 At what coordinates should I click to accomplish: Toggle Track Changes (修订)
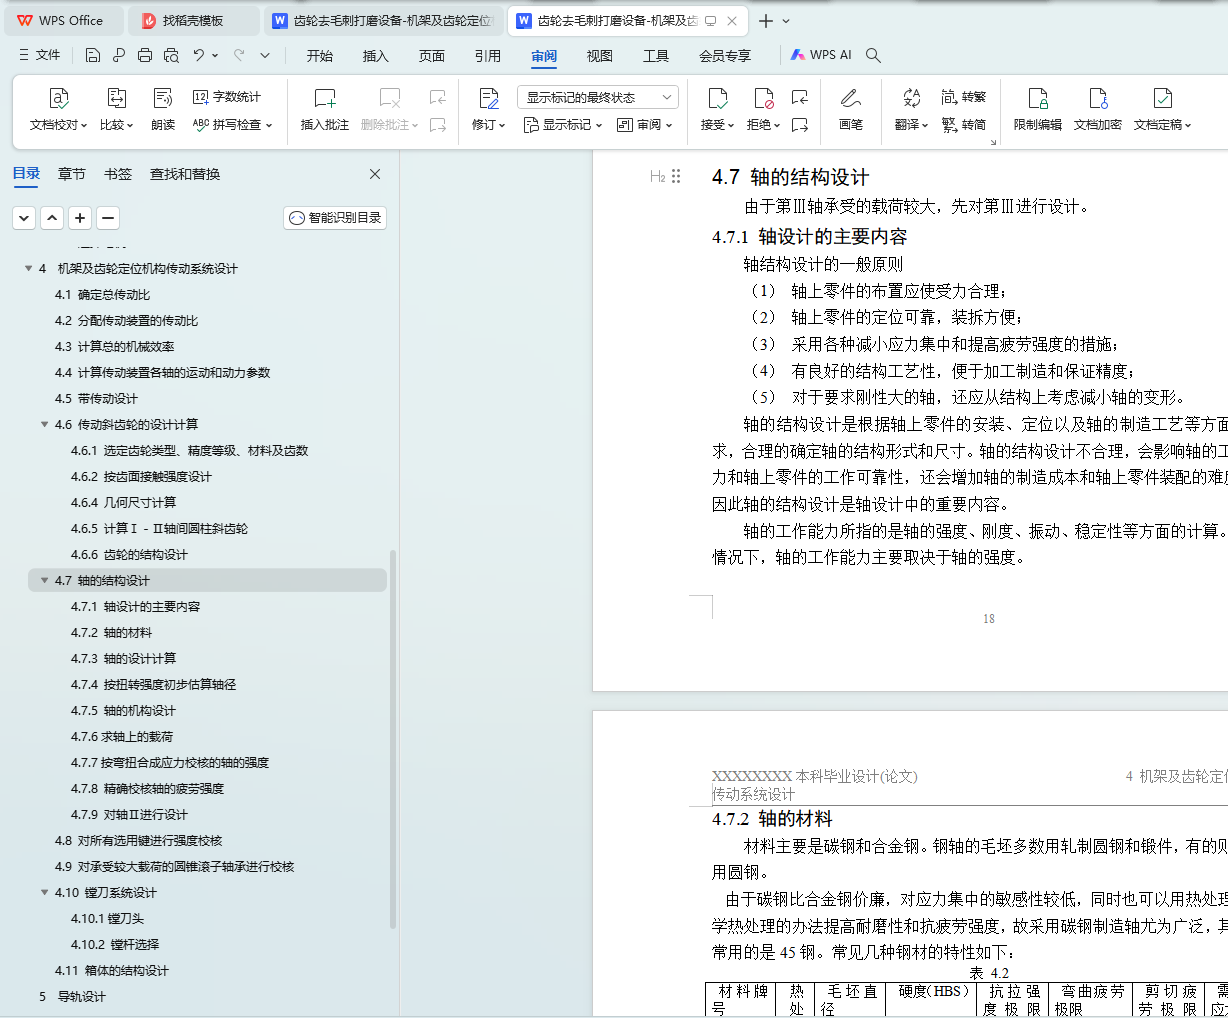(x=489, y=111)
